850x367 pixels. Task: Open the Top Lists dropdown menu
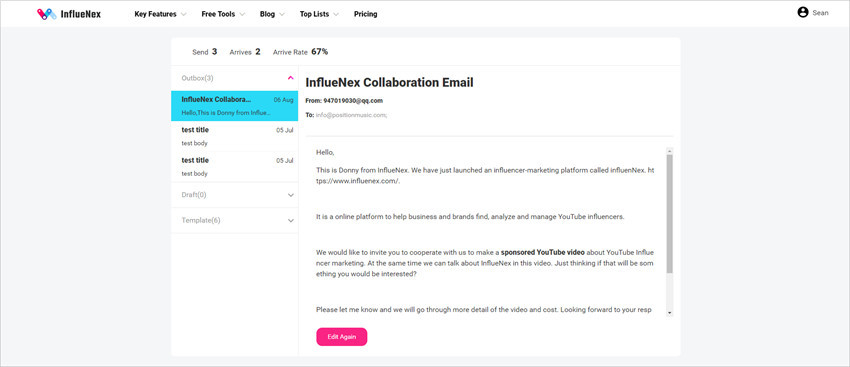(319, 14)
